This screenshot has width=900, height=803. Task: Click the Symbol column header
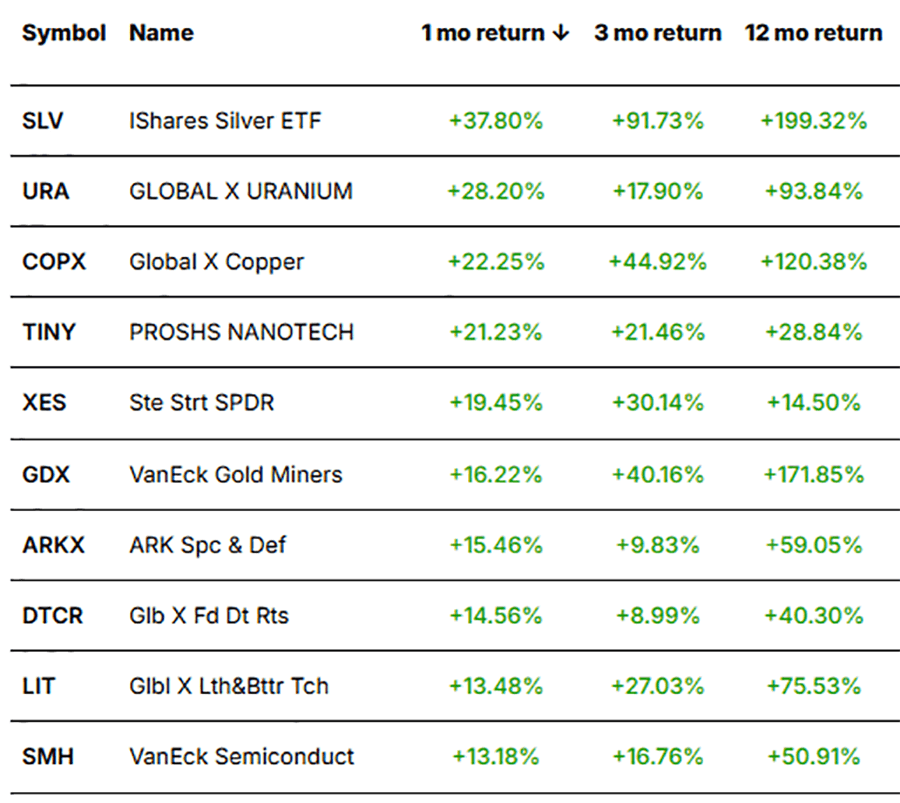pyautogui.click(x=64, y=33)
